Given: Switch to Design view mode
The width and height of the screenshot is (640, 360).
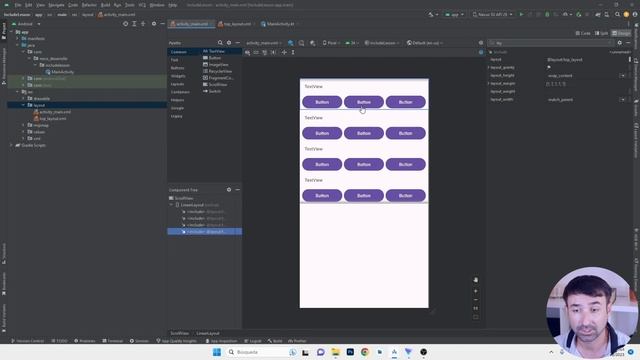Looking at the screenshot, I should pos(621,33).
